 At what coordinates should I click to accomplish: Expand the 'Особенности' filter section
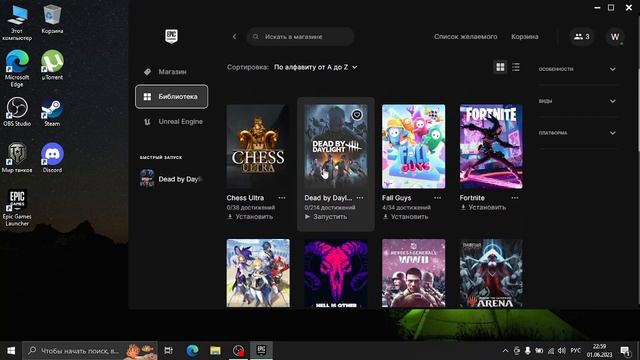(x=577, y=69)
